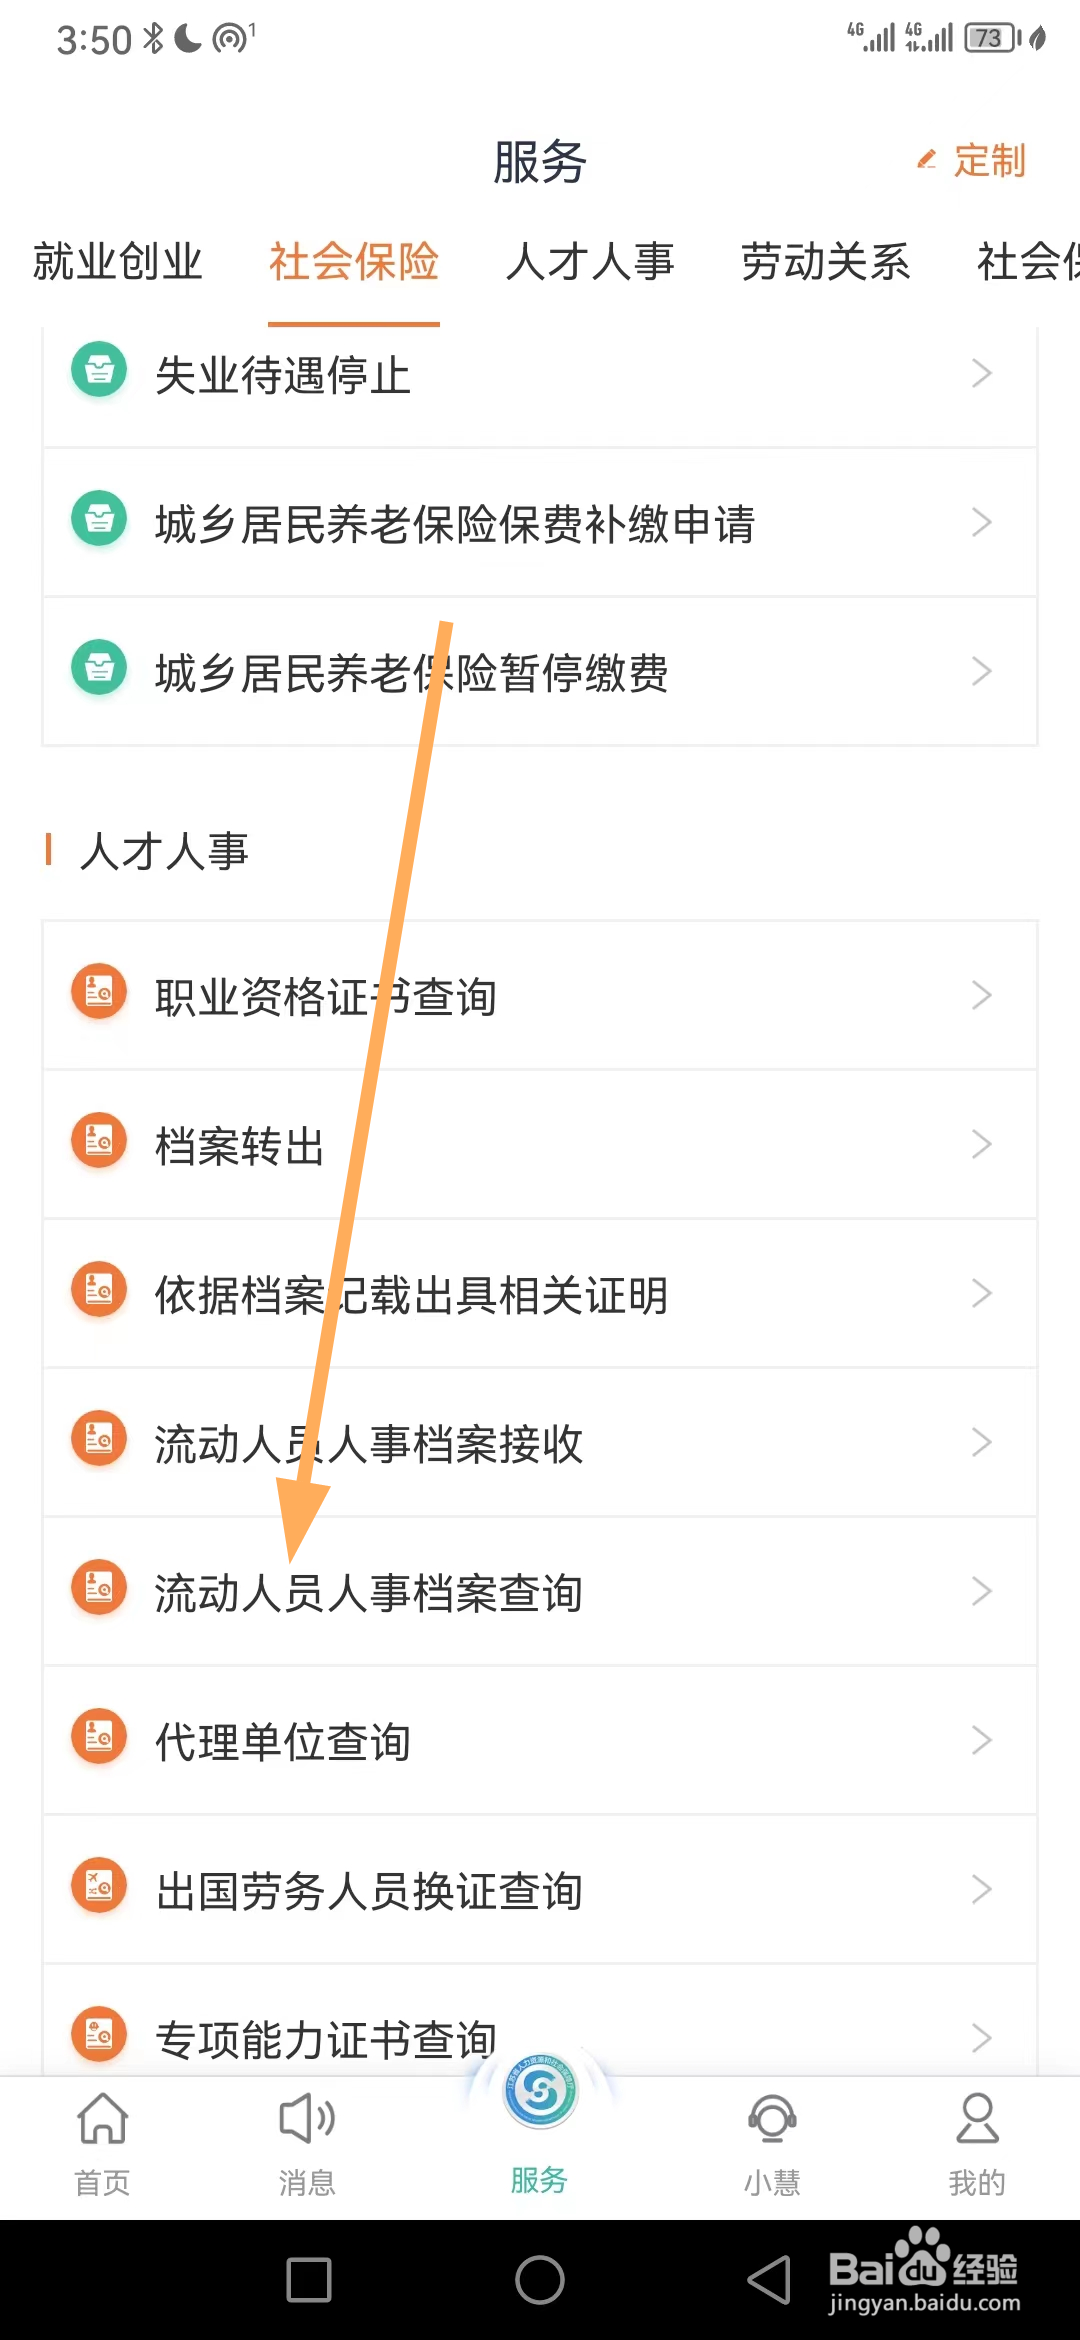Expand the 职业资格证书查询 chevron arrow
This screenshot has height=2340, width=1080.
point(981,995)
